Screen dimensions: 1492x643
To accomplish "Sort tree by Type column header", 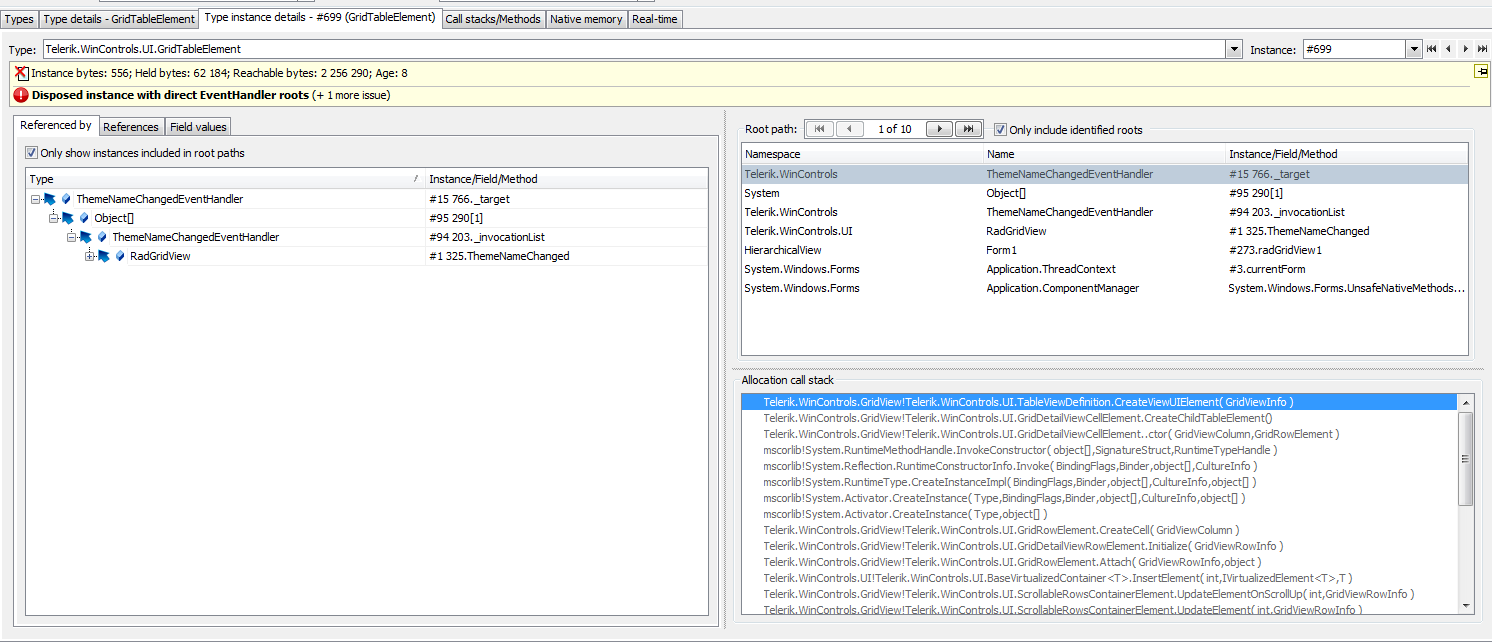I will pos(225,179).
